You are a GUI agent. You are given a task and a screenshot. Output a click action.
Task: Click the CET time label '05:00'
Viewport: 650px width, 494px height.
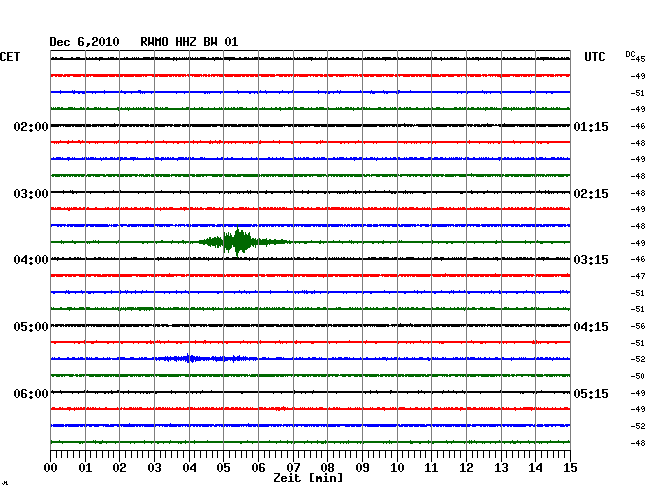click(31, 327)
